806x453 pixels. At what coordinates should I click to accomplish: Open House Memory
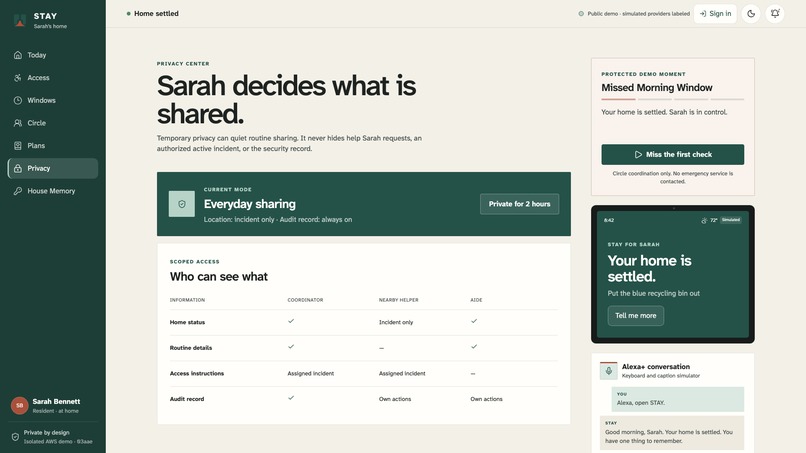[x=53, y=191]
